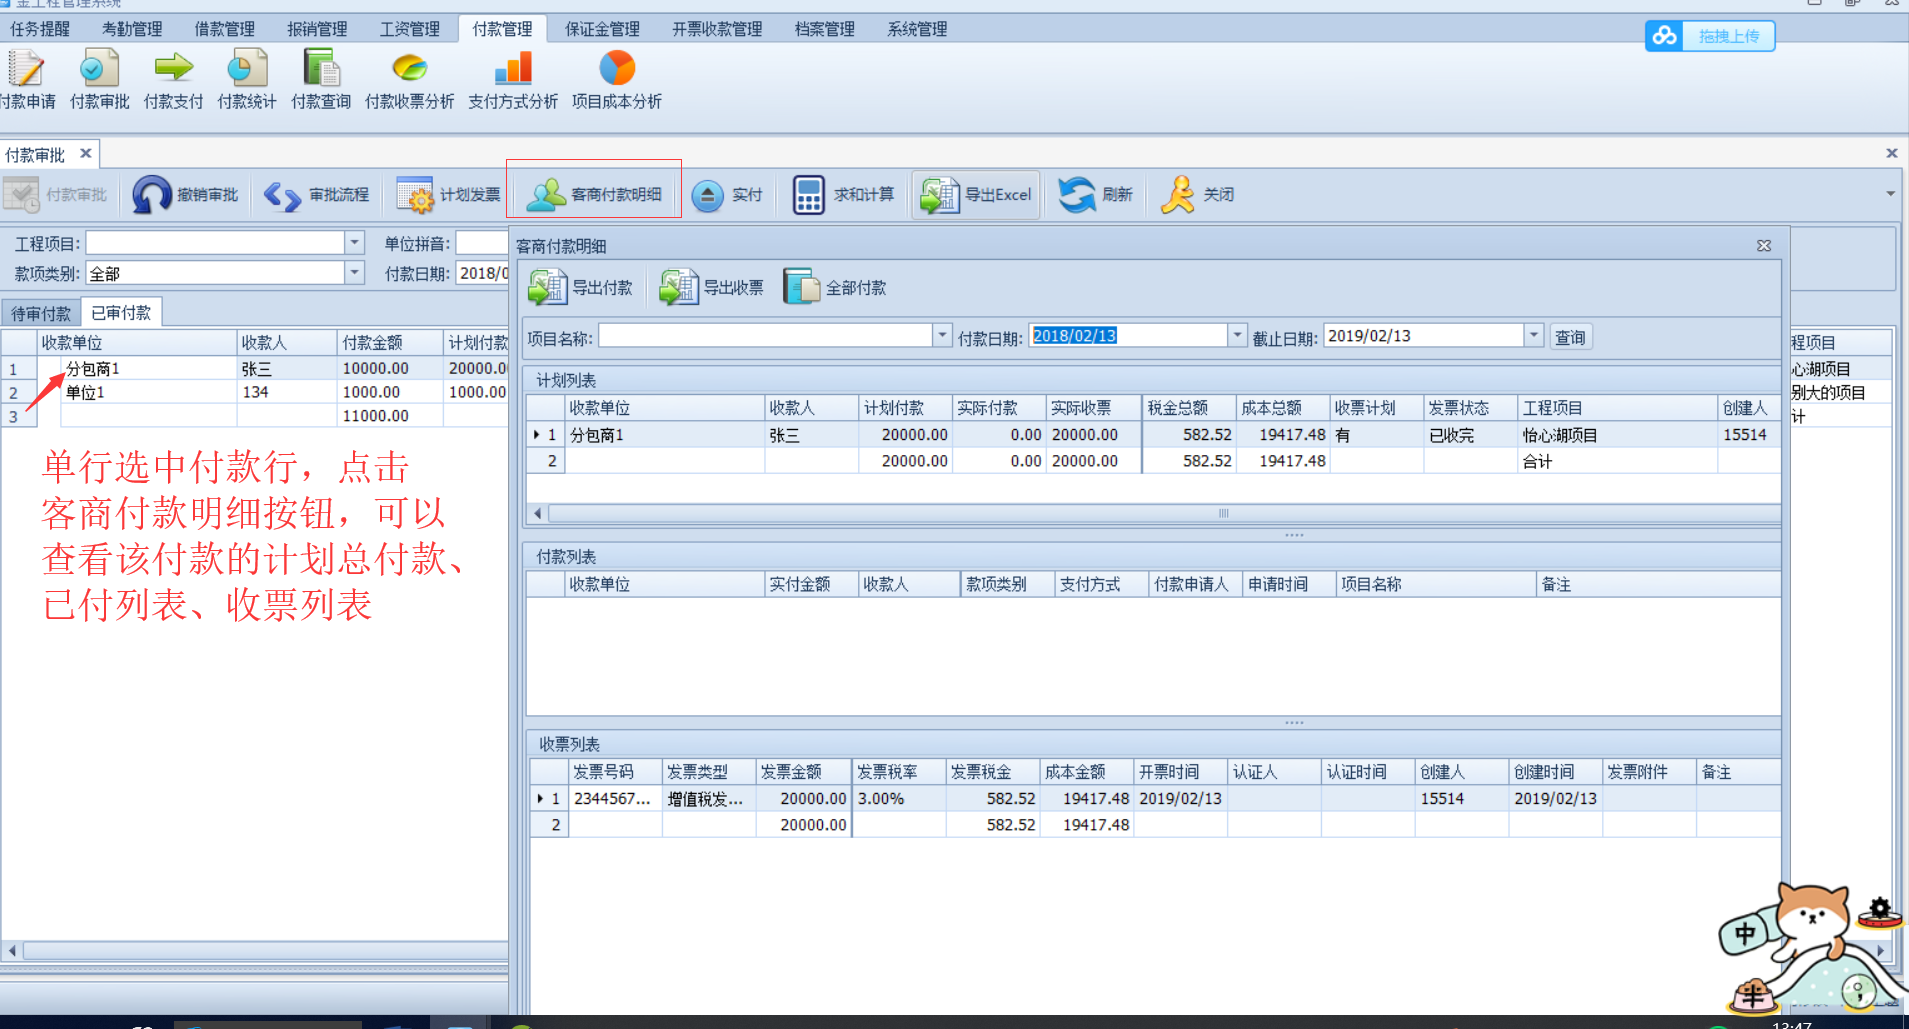Expand row 1 indicator in 计划列表

point(537,435)
